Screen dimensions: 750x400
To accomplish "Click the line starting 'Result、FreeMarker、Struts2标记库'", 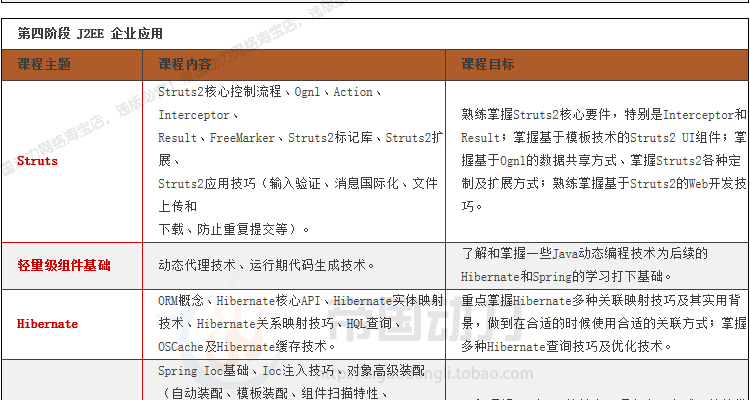I will (x=301, y=138).
